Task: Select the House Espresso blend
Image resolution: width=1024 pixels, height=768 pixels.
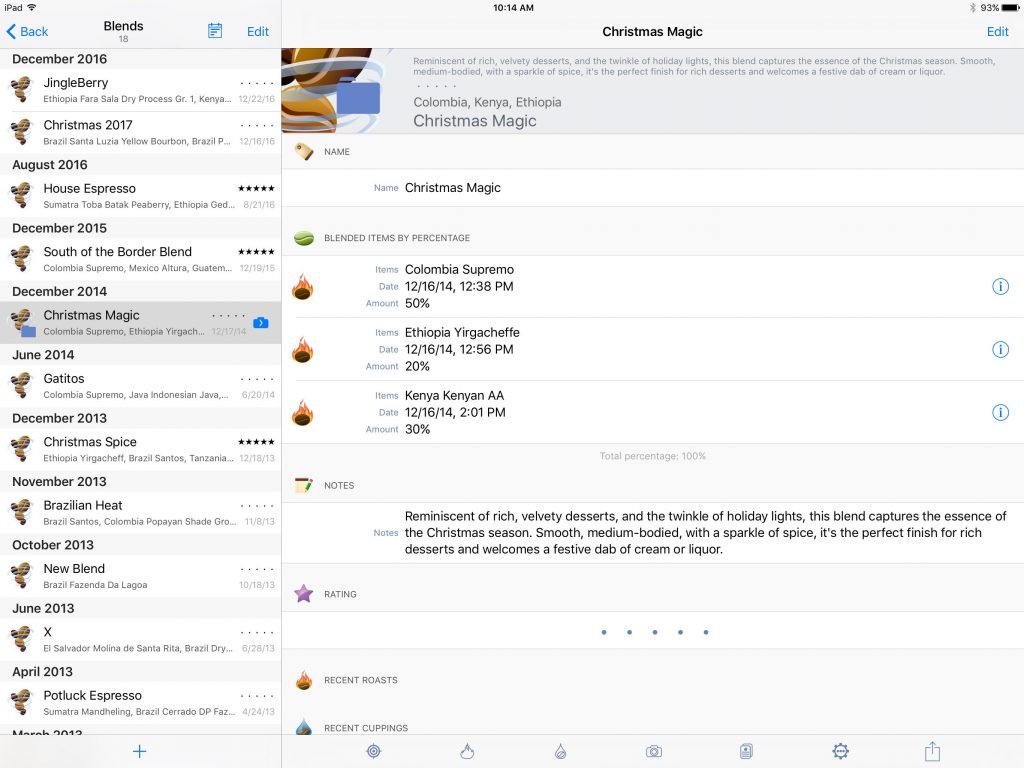Action: click(x=140, y=196)
